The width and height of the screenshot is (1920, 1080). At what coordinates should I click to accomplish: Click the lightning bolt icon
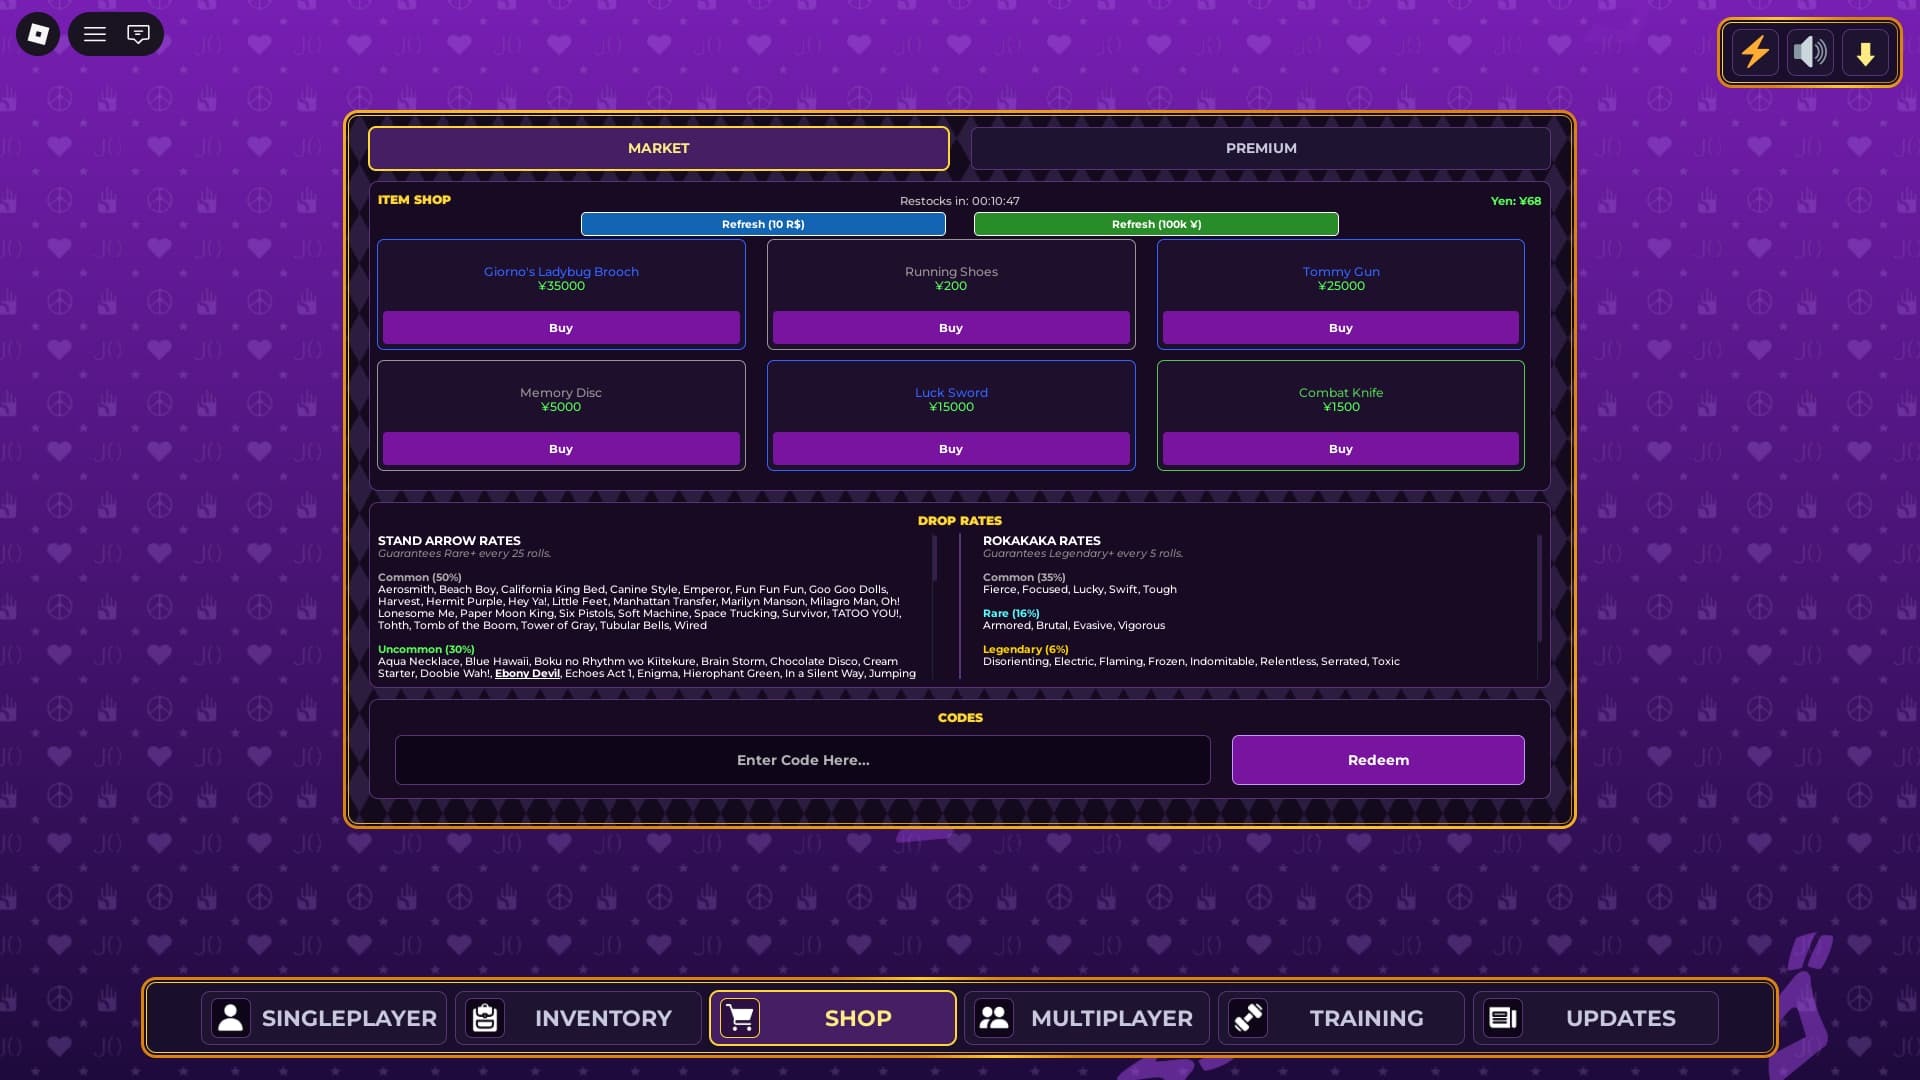coord(1755,52)
